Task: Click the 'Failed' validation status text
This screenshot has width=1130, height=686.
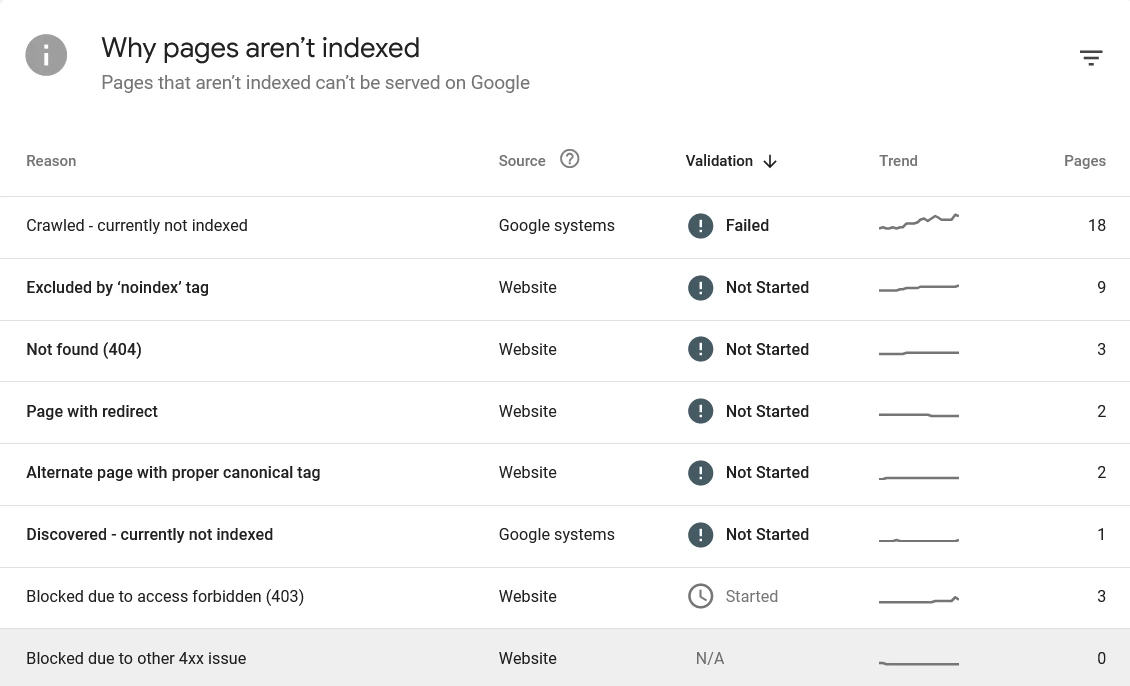Action: [x=747, y=226]
